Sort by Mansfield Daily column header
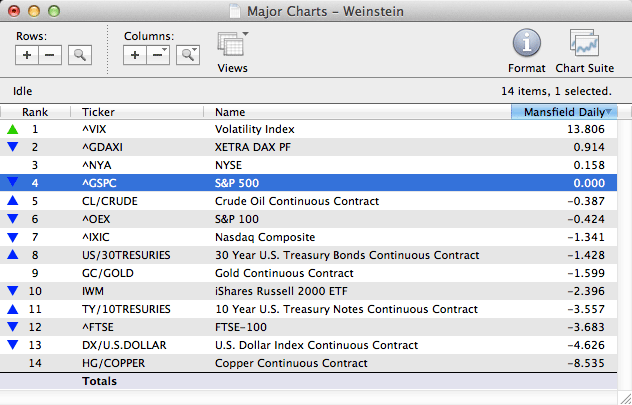This screenshot has height=405, width=632. (x=563, y=112)
